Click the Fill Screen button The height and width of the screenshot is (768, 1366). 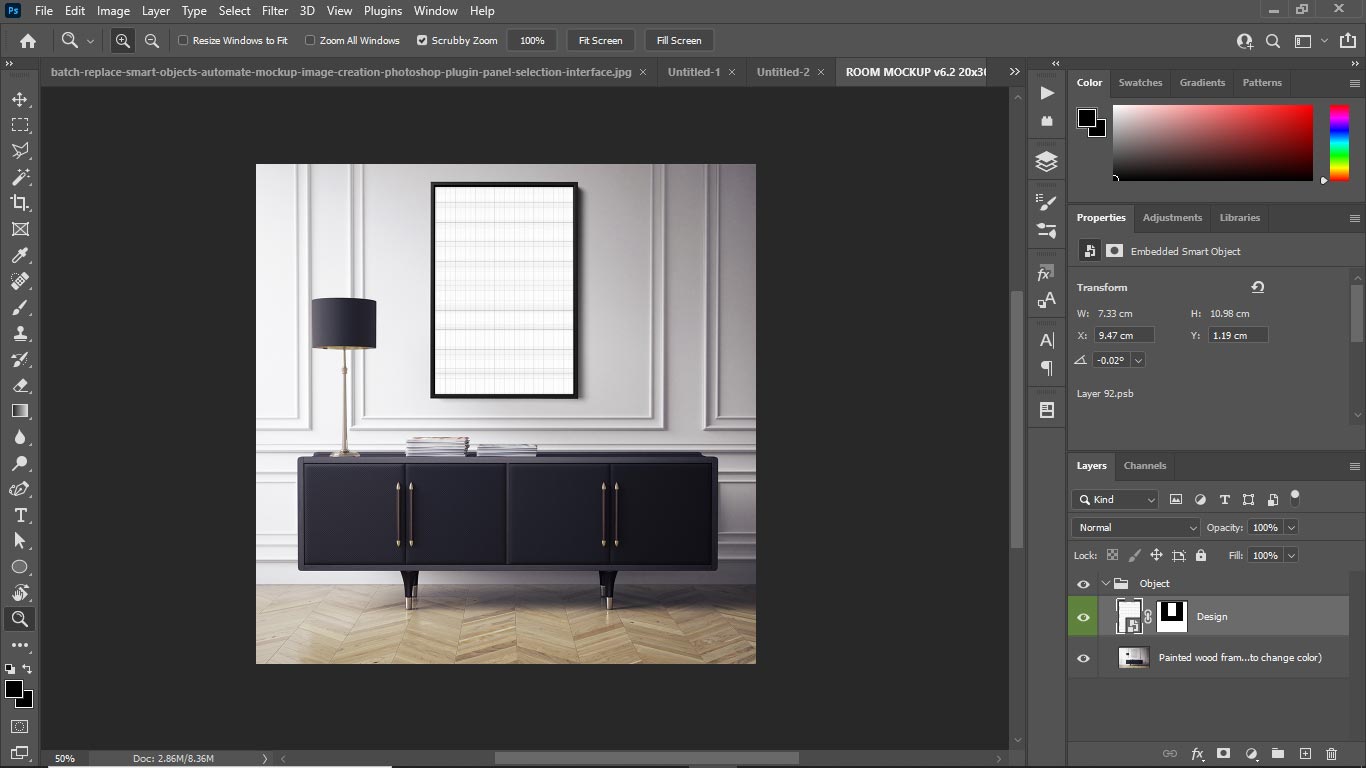tap(678, 40)
